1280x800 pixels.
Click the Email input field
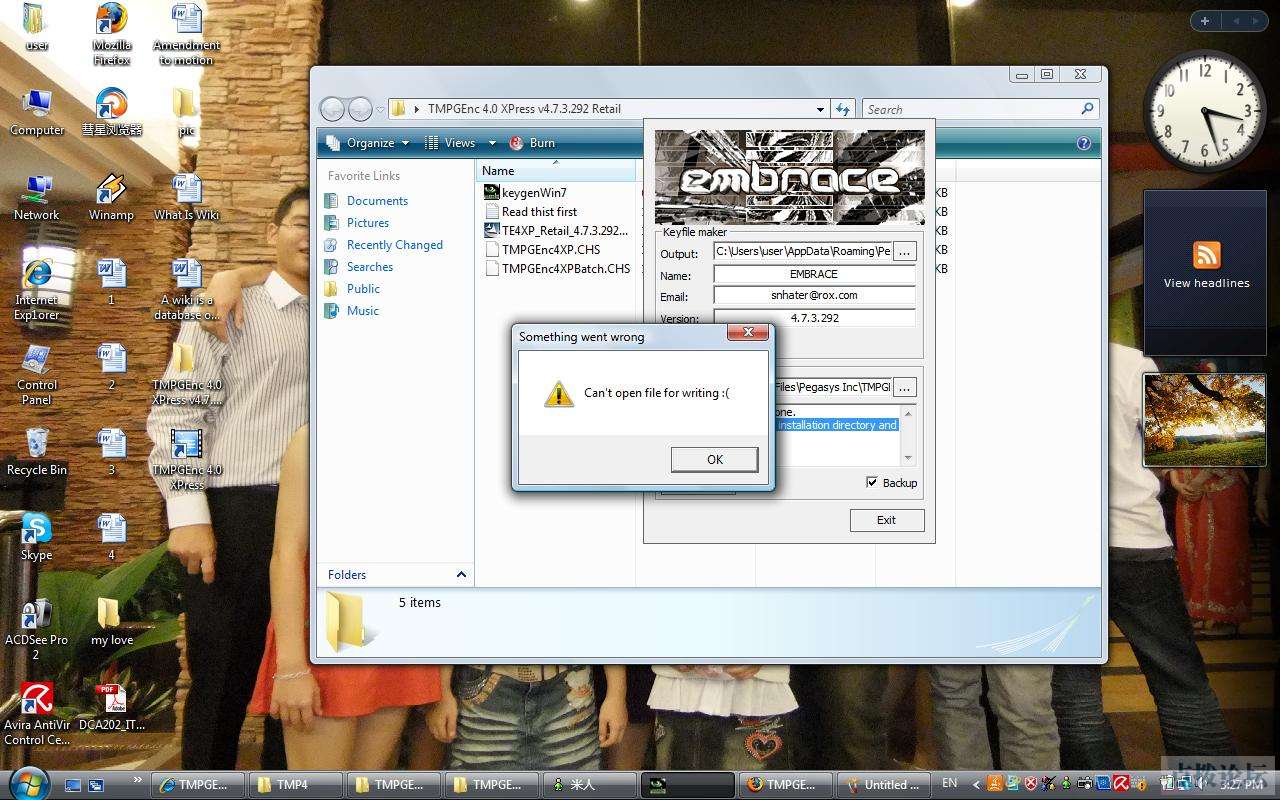tap(814, 295)
